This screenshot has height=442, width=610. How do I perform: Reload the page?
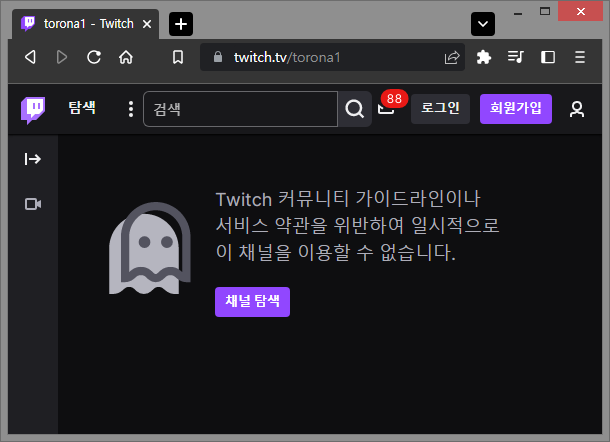coord(94,57)
